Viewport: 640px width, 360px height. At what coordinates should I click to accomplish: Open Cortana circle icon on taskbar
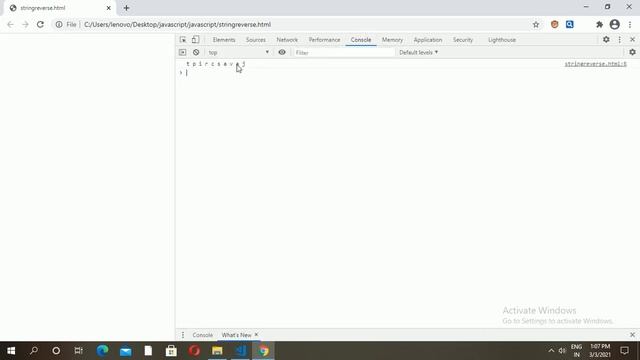56,351
